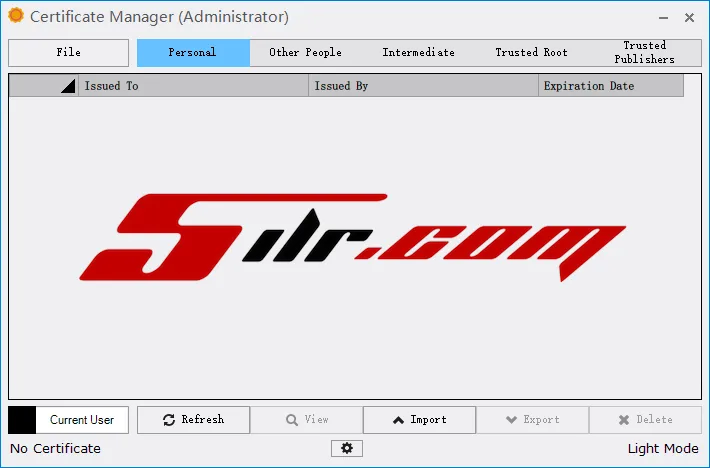Sort by Expiration Date column
This screenshot has width=710, height=468.
pyautogui.click(x=611, y=86)
